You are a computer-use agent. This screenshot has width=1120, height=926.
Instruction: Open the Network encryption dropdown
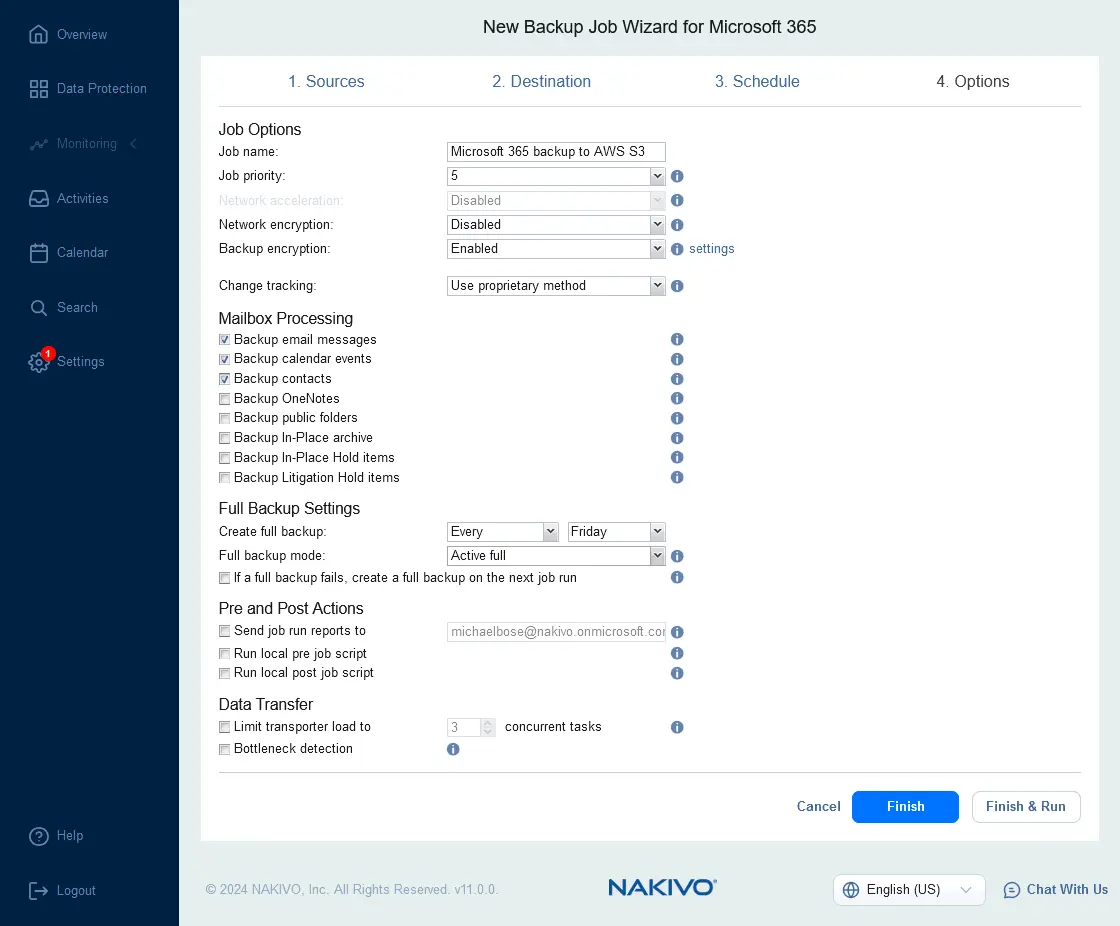556,224
